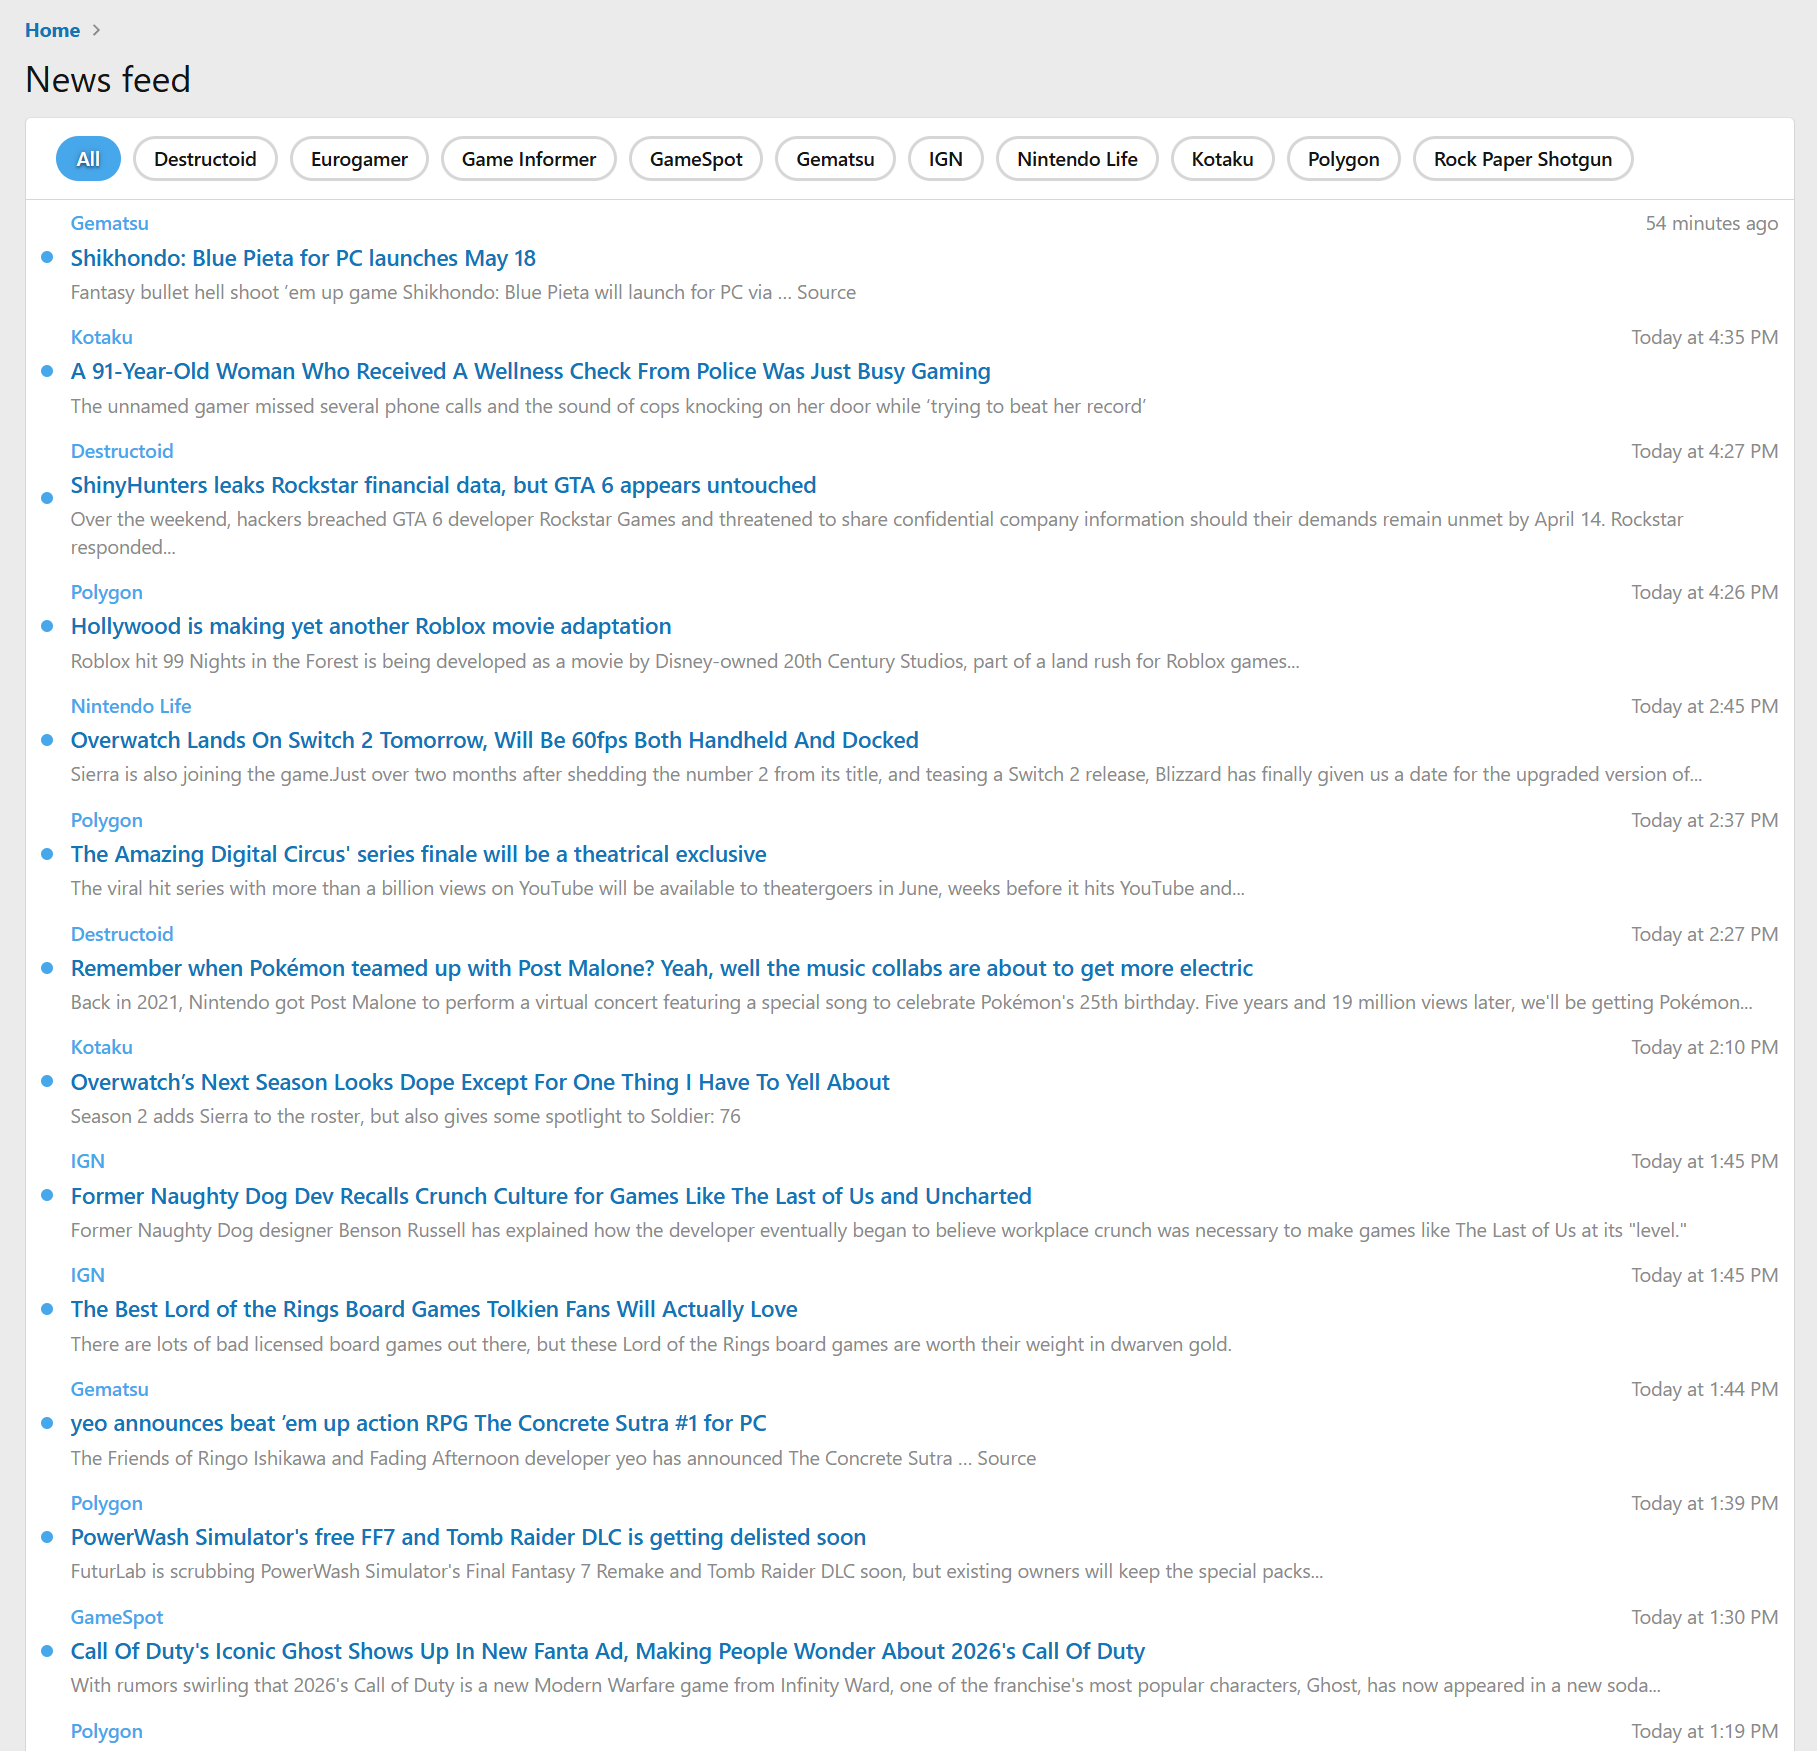Viewport: 1817px width, 1751px height.
Task: Toggle the unread dot for the PowerWash Simulator article
Action: click(x=47, y=1537)
